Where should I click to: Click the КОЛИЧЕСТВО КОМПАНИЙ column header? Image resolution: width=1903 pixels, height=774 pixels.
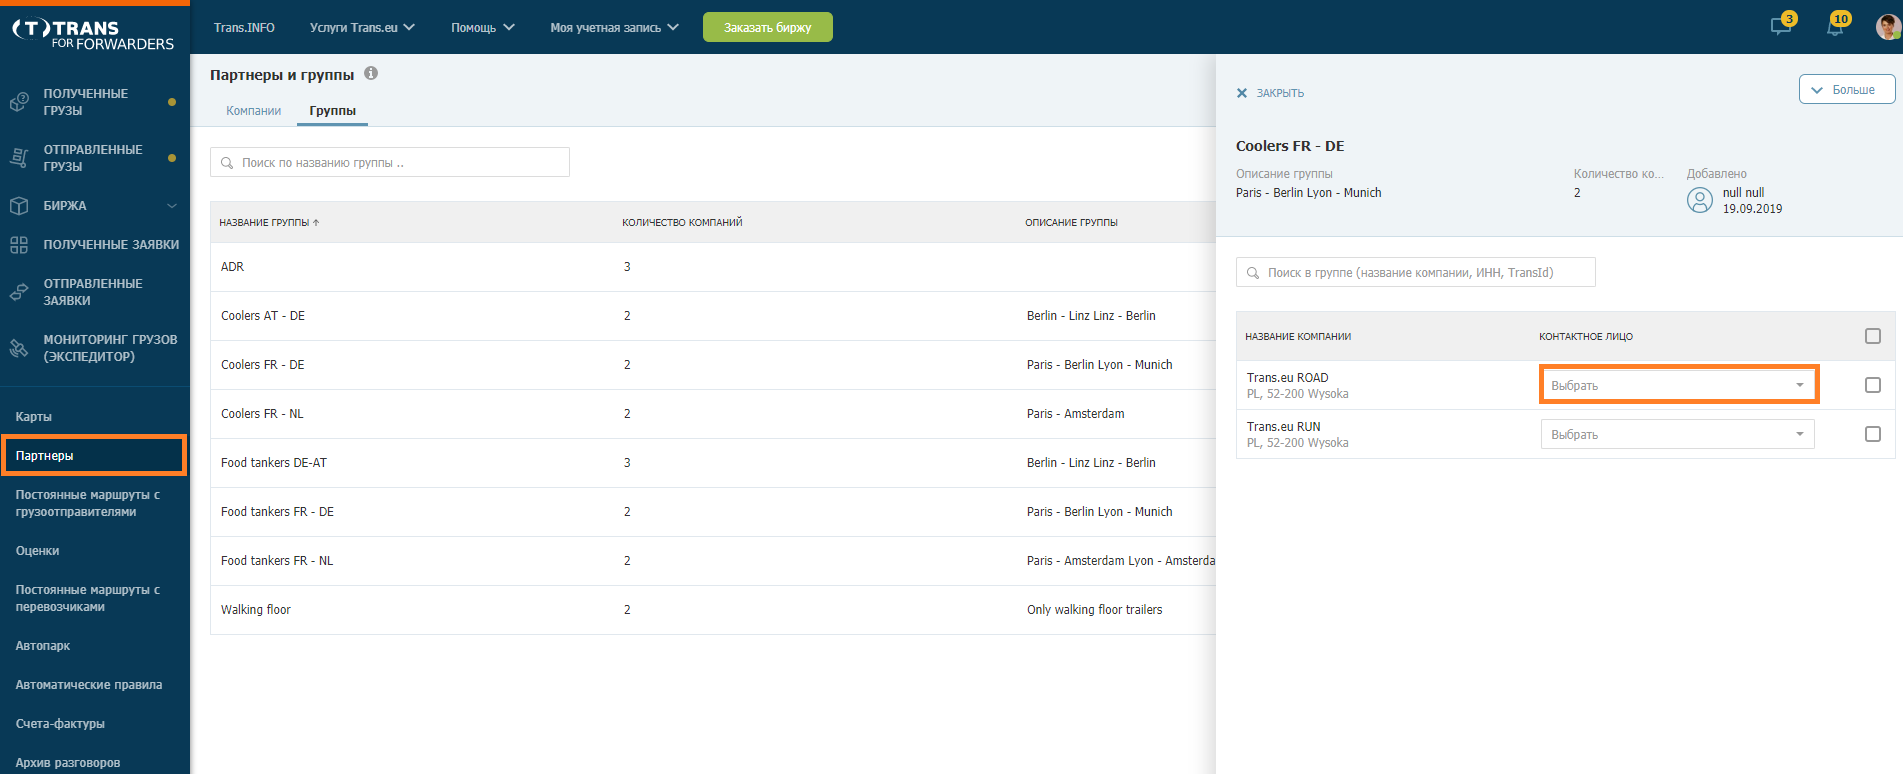(682, 223)
